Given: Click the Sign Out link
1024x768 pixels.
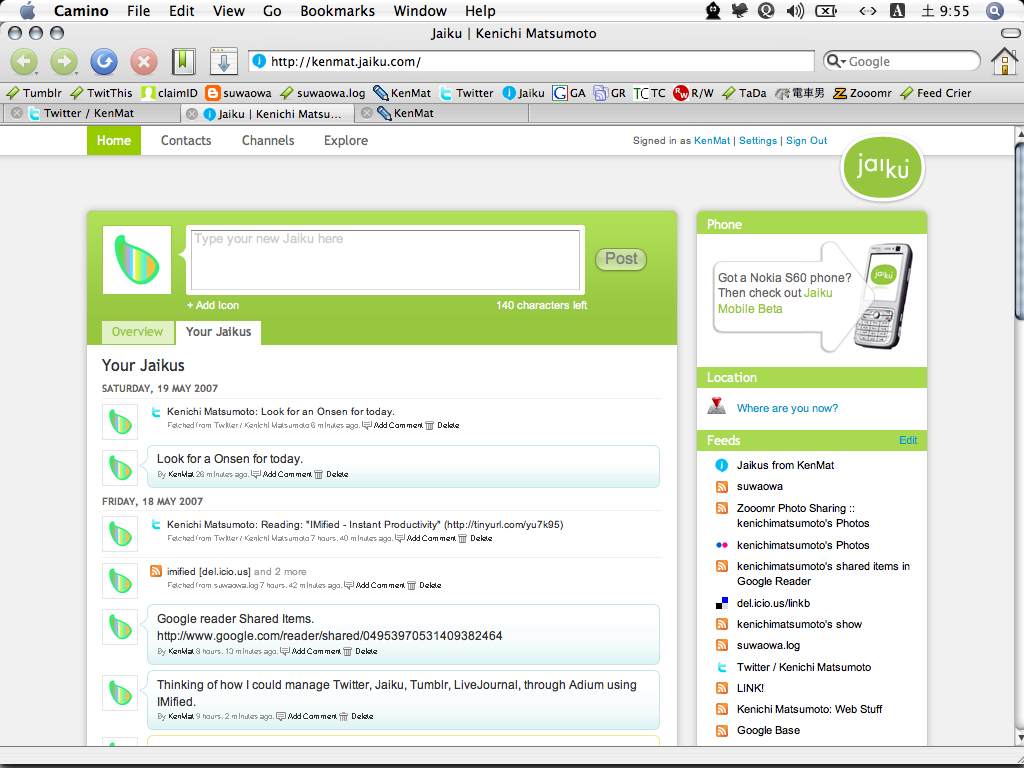Looking at the screenshot, I should coord(807,140).
